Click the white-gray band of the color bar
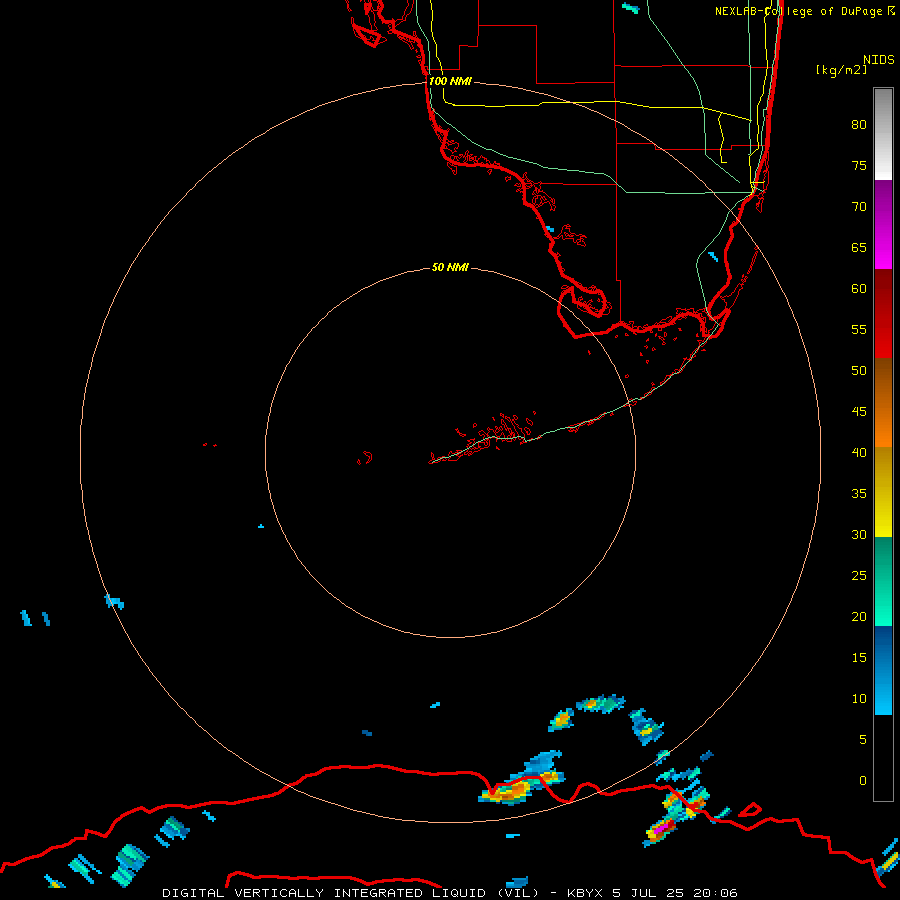 [883, 134]
